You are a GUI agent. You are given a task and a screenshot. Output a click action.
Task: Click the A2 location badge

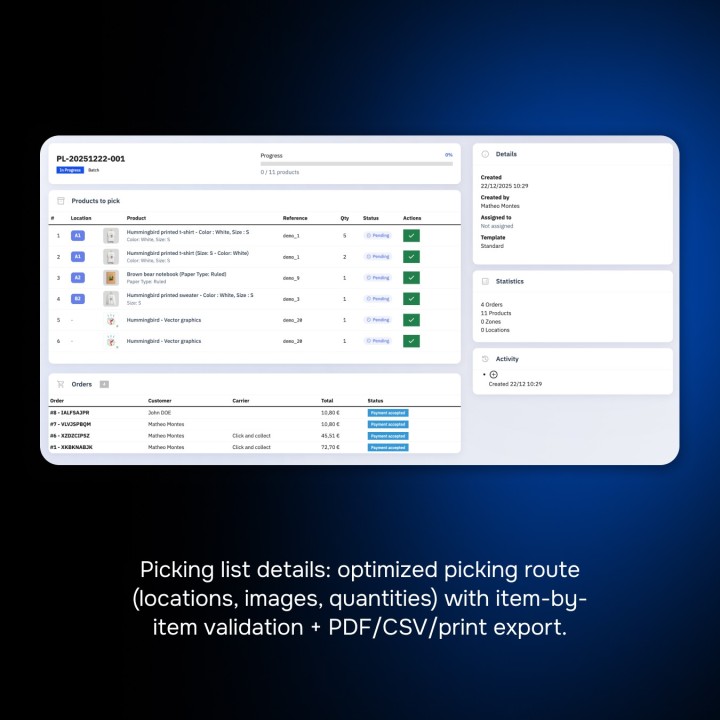click(x=78, y=278)
